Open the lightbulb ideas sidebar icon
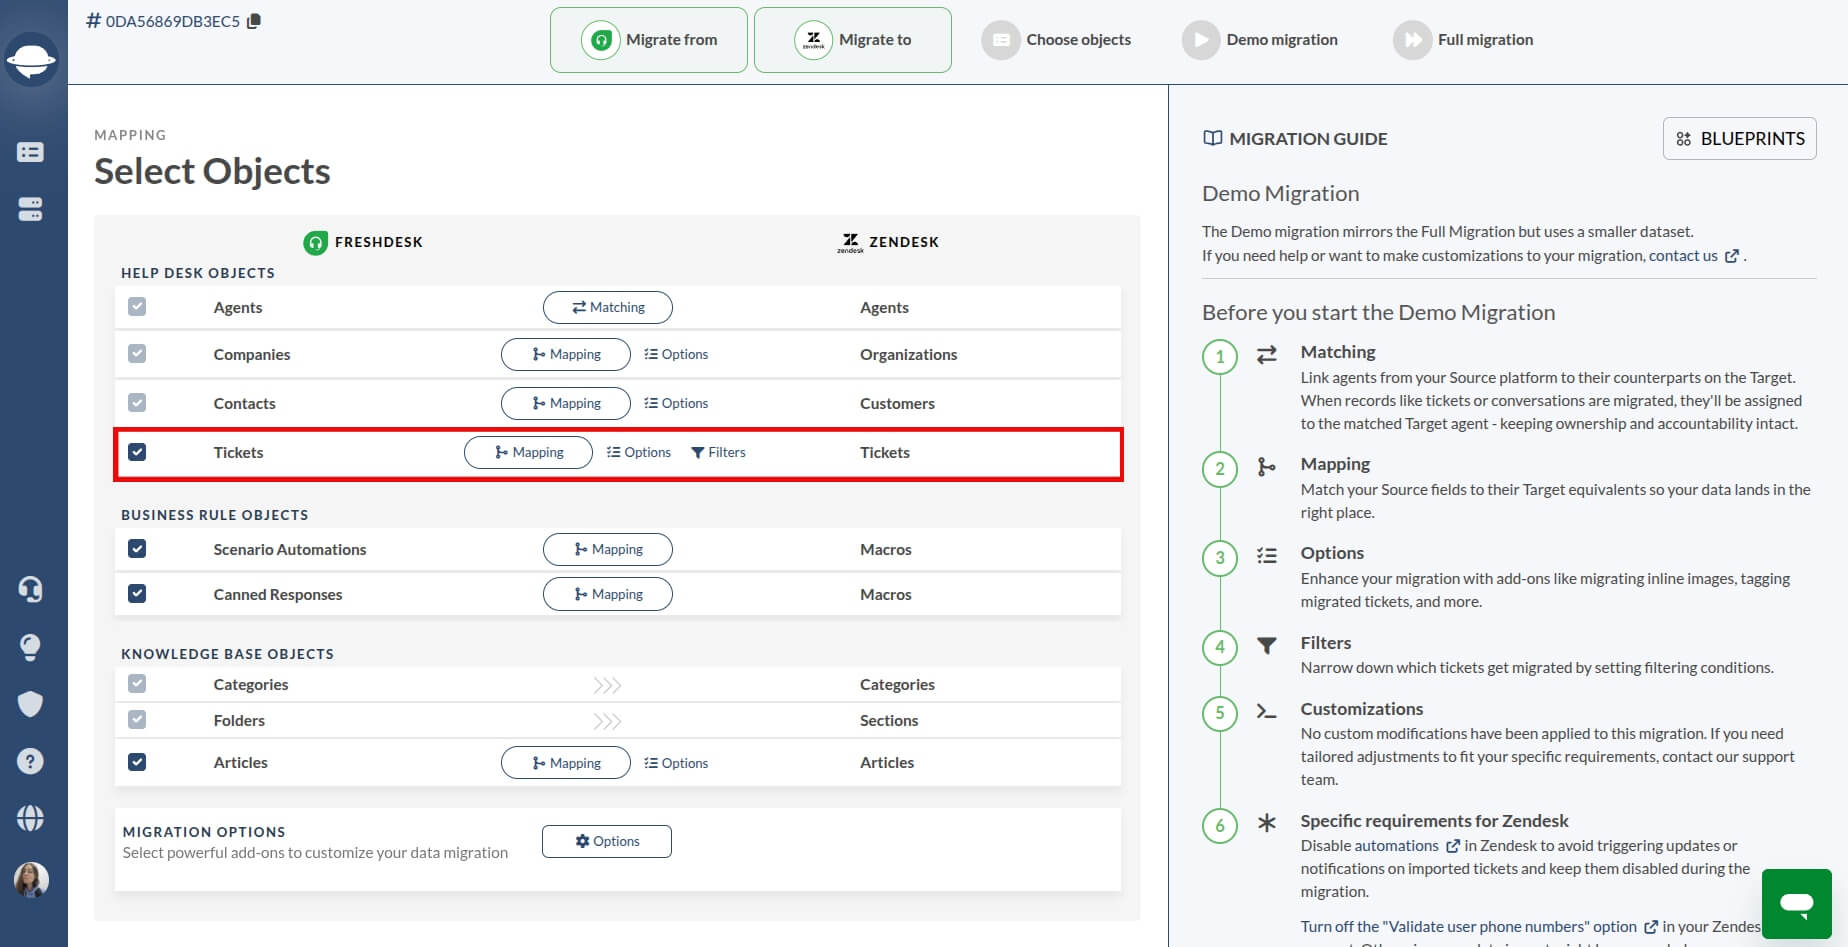 point(30,647)
